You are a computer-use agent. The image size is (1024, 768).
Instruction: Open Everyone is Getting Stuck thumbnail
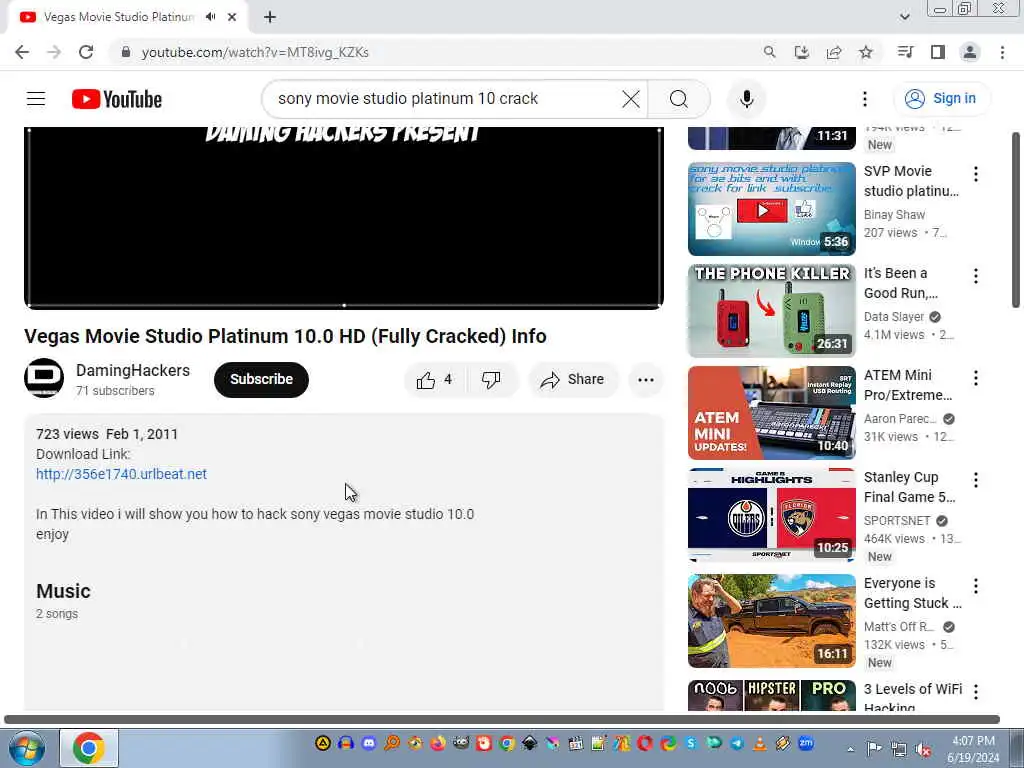771,620
